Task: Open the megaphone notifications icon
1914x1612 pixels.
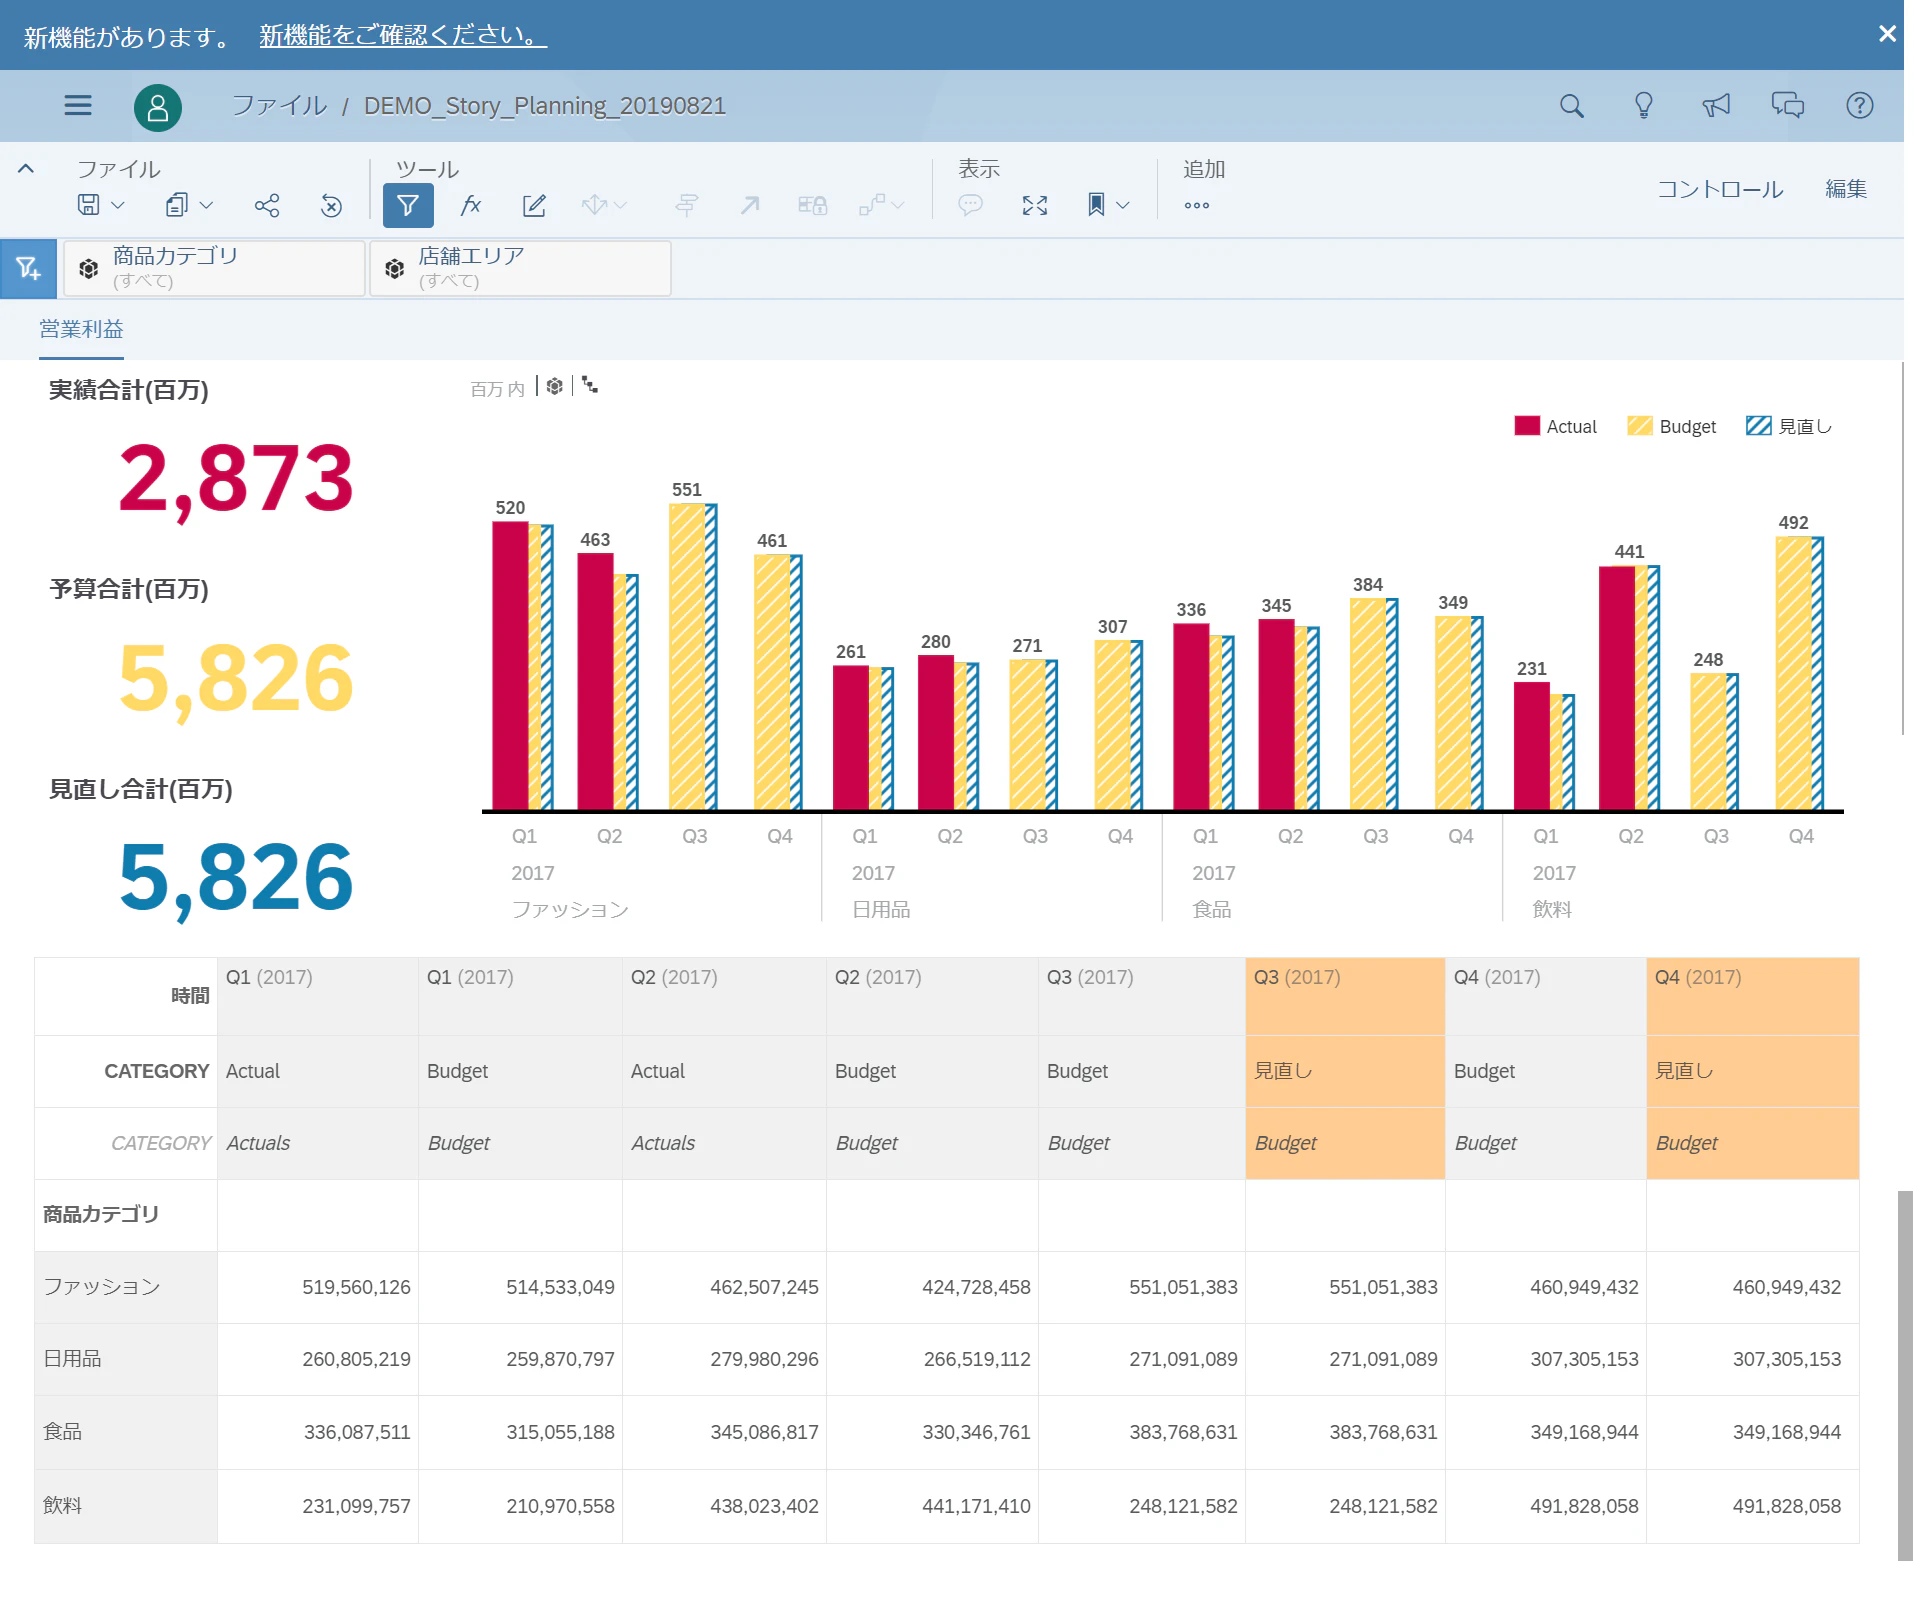Action: (x=1716, y=105)
